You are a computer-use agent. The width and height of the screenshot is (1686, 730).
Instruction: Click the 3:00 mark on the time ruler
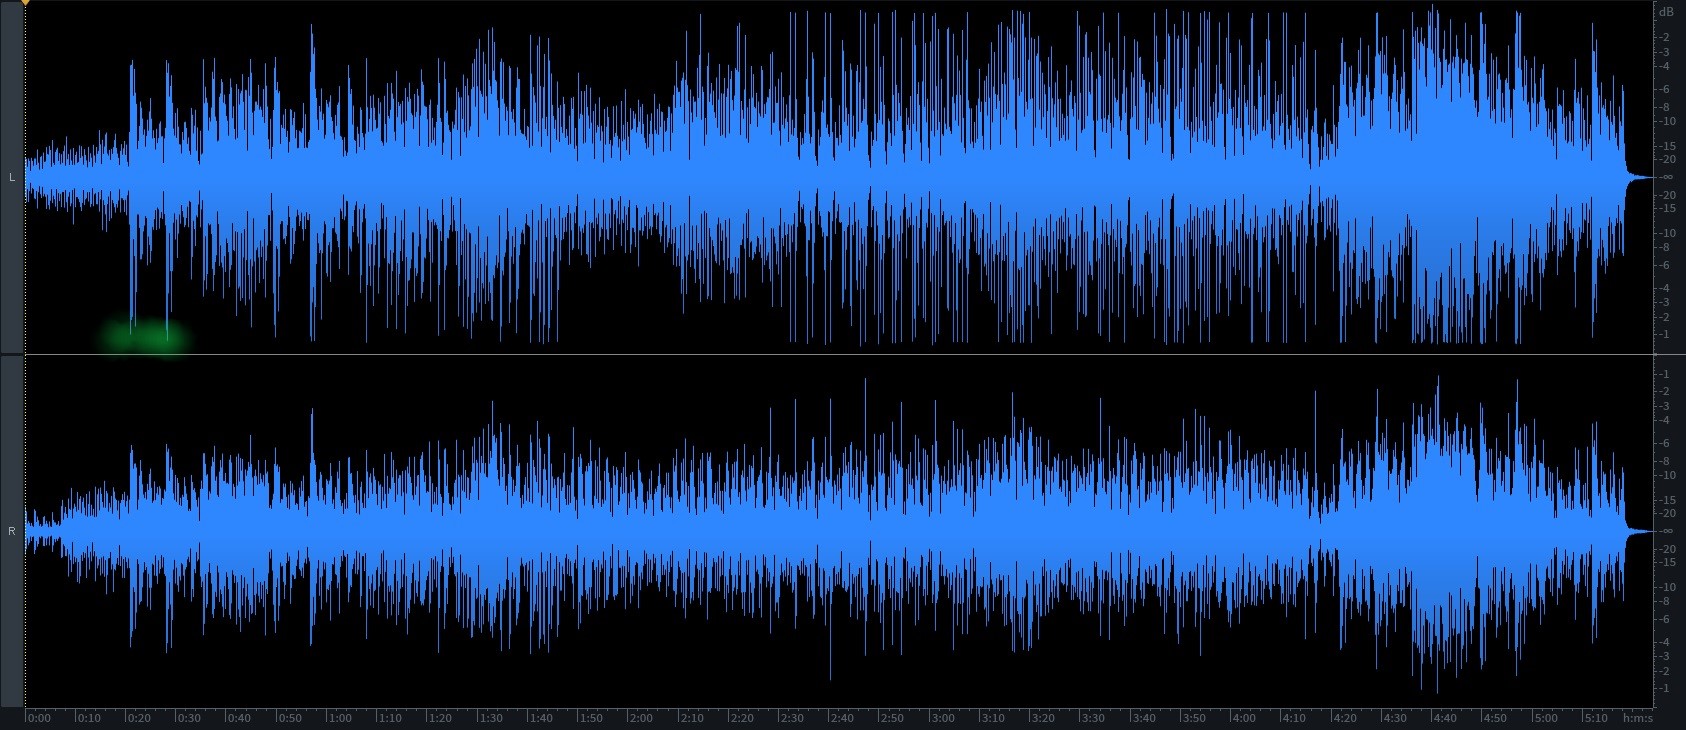pyautogui.click(x=942, y=718)
